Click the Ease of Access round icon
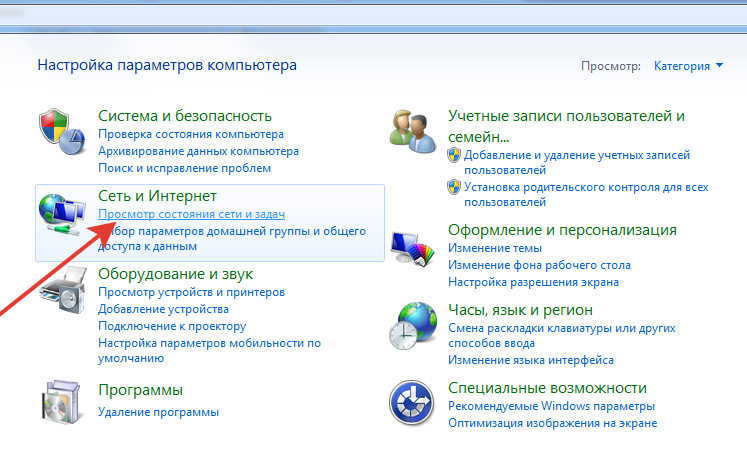 (412, 403)
